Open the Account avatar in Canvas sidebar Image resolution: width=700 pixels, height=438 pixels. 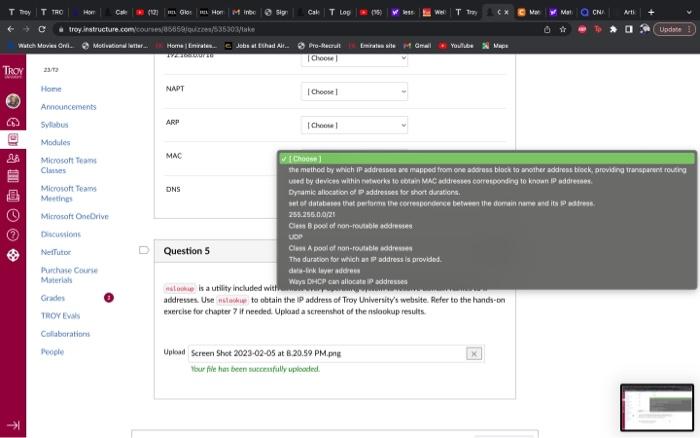[13, 101]
